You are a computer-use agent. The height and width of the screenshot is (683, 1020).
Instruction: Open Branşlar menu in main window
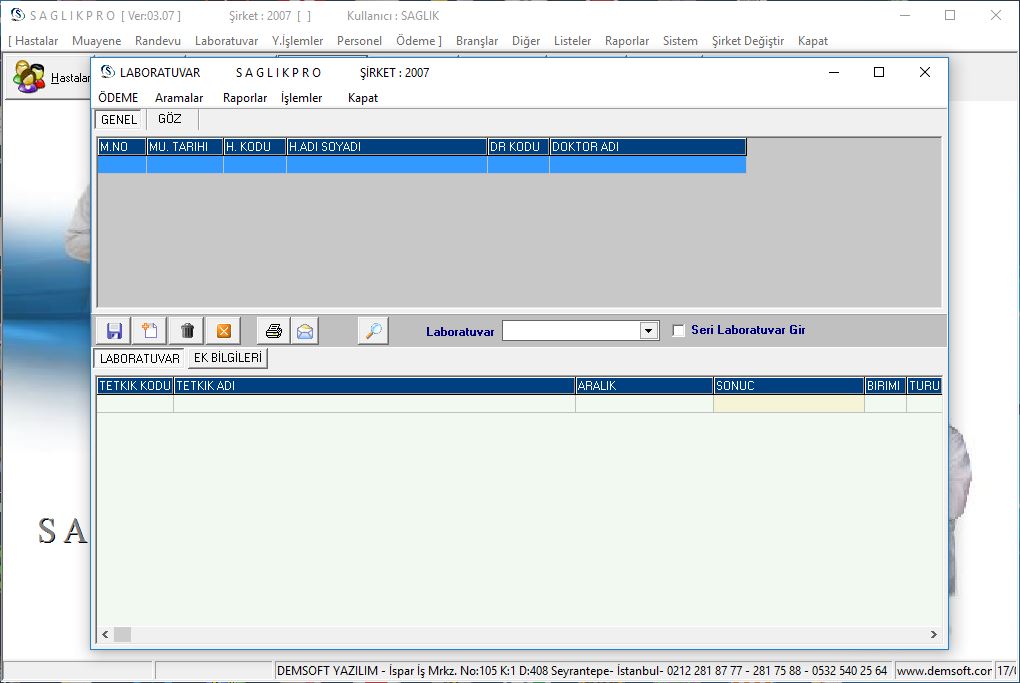pyautogui.click(x=477, y=41)
